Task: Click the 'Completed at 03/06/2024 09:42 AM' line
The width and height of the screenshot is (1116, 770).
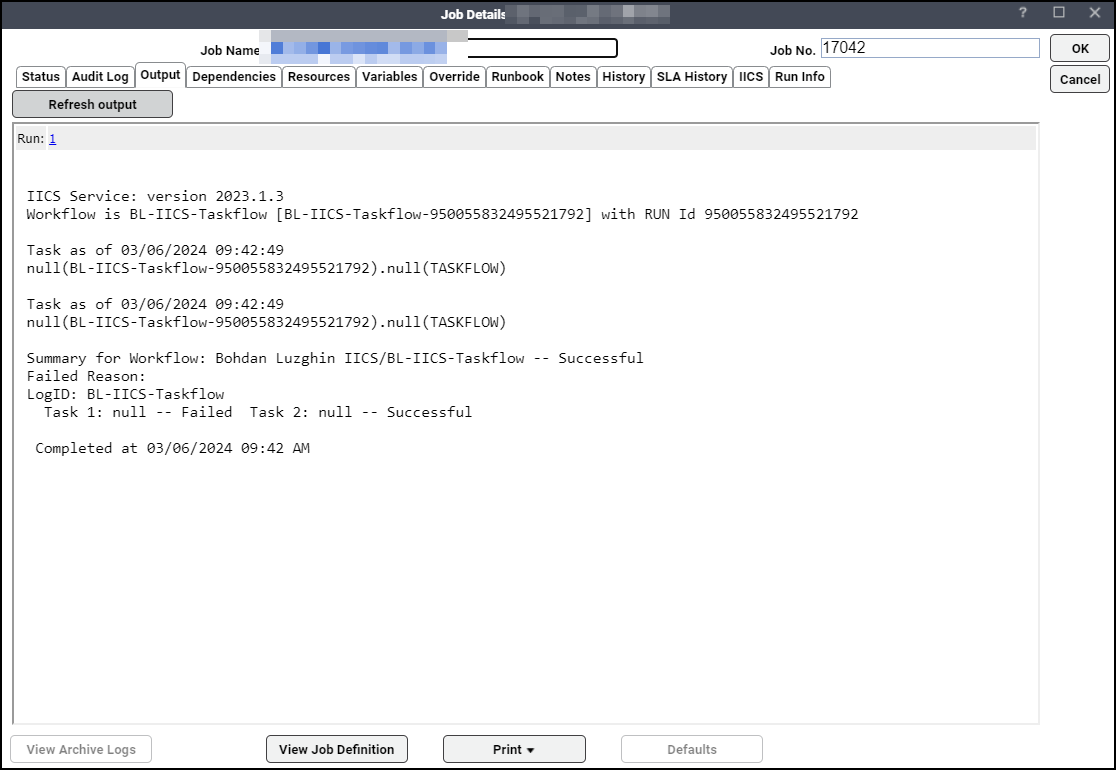Action: point(172,448)
